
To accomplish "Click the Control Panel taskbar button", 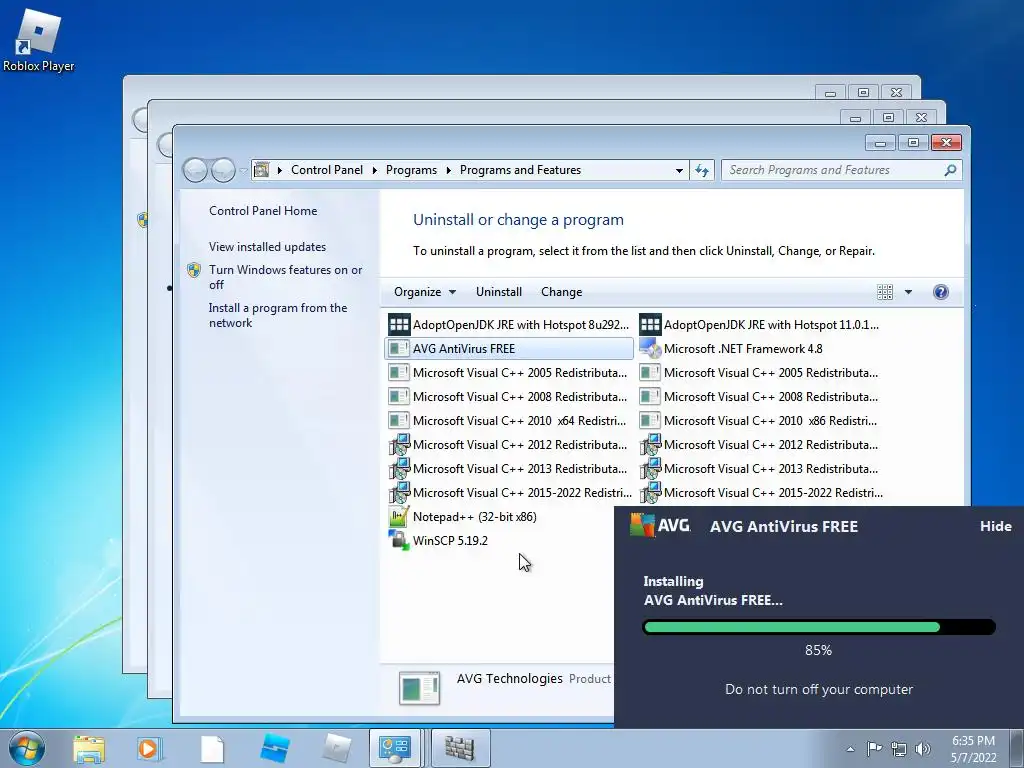I will click(x=395, y=748).
